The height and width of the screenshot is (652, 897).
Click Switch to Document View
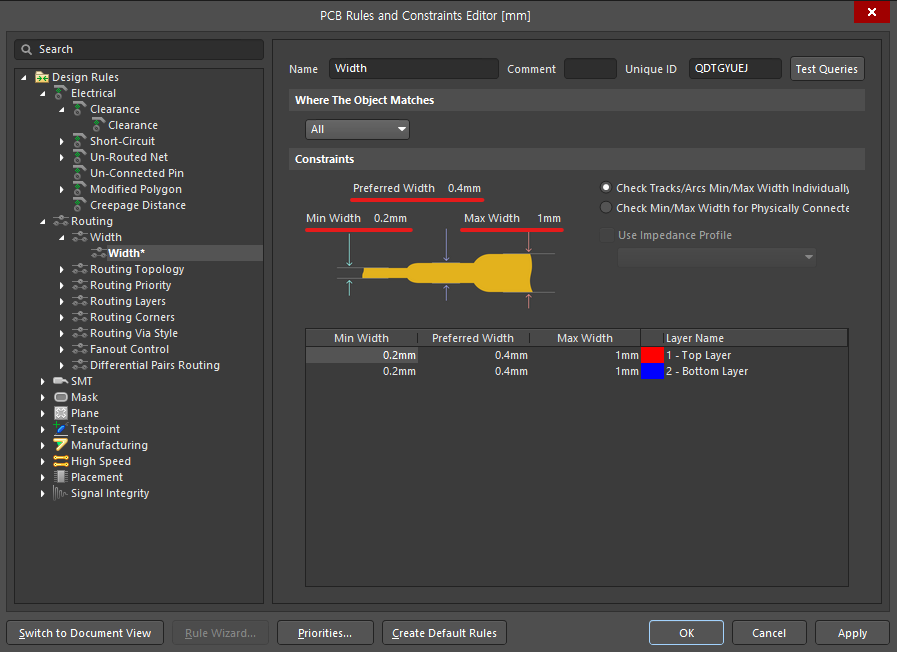(85, 633)
